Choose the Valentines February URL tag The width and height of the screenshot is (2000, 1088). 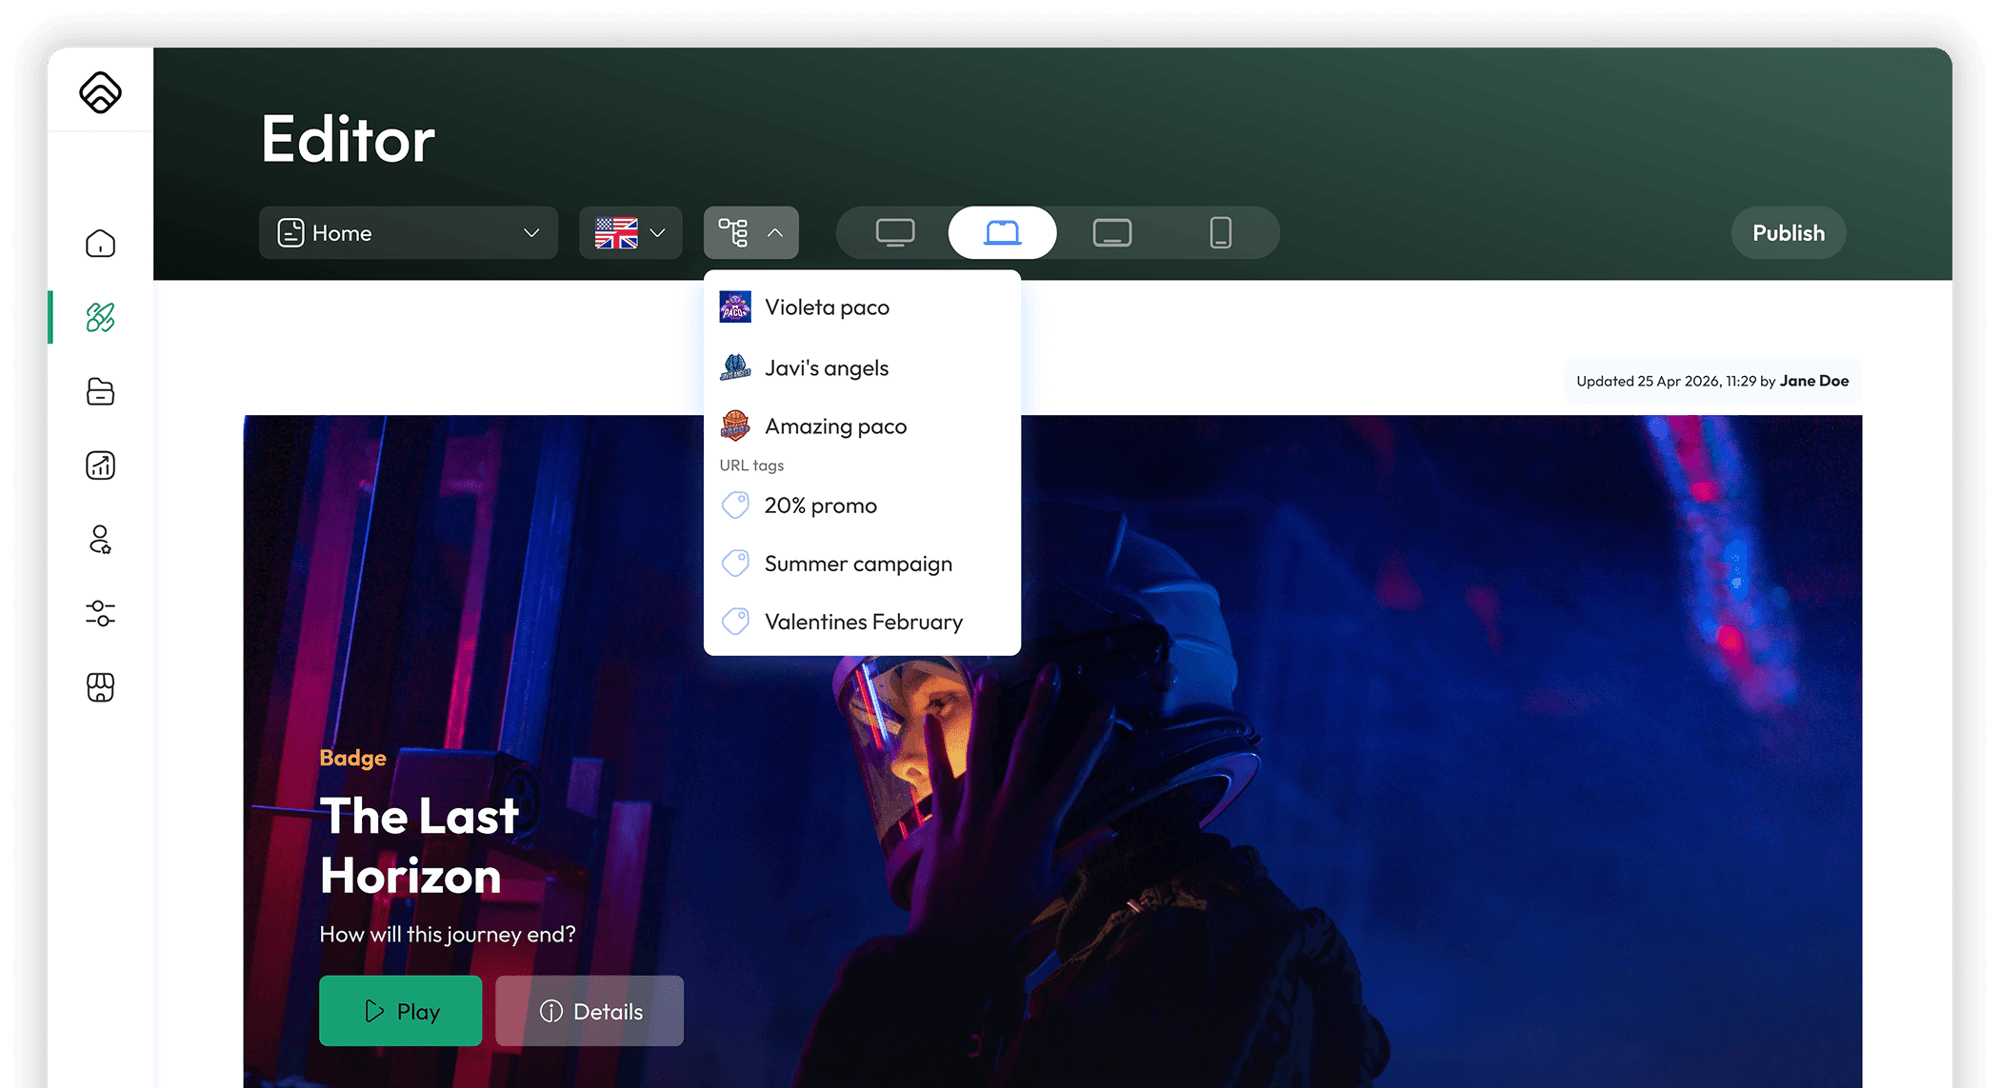coord(862,621)
